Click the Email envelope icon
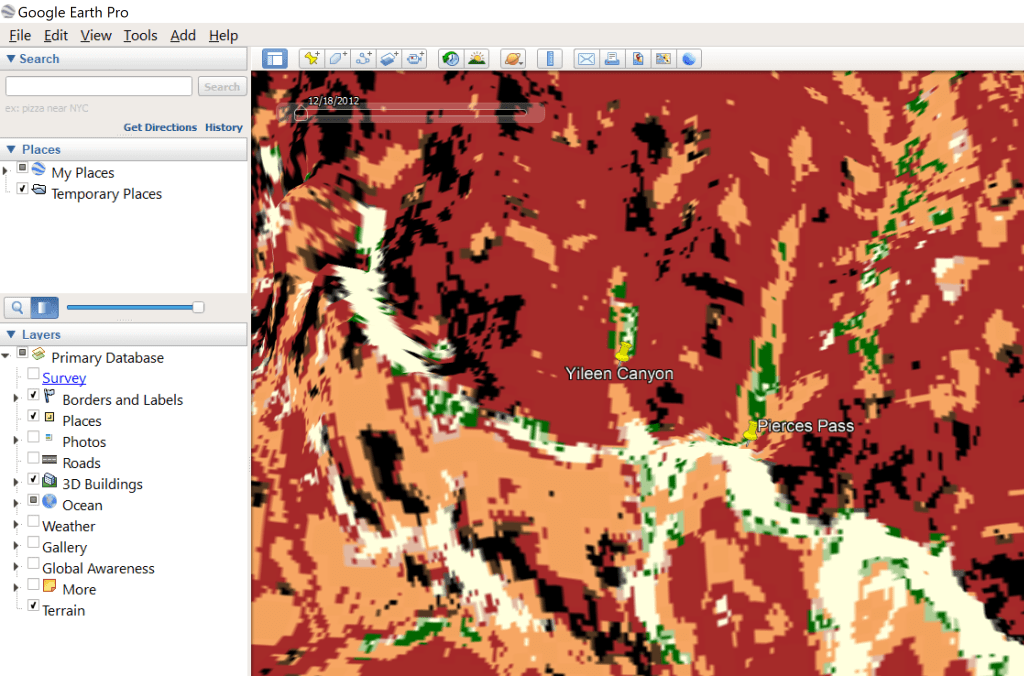The image size is (1024, 676). pyautogui.click(x=586, y=59)
